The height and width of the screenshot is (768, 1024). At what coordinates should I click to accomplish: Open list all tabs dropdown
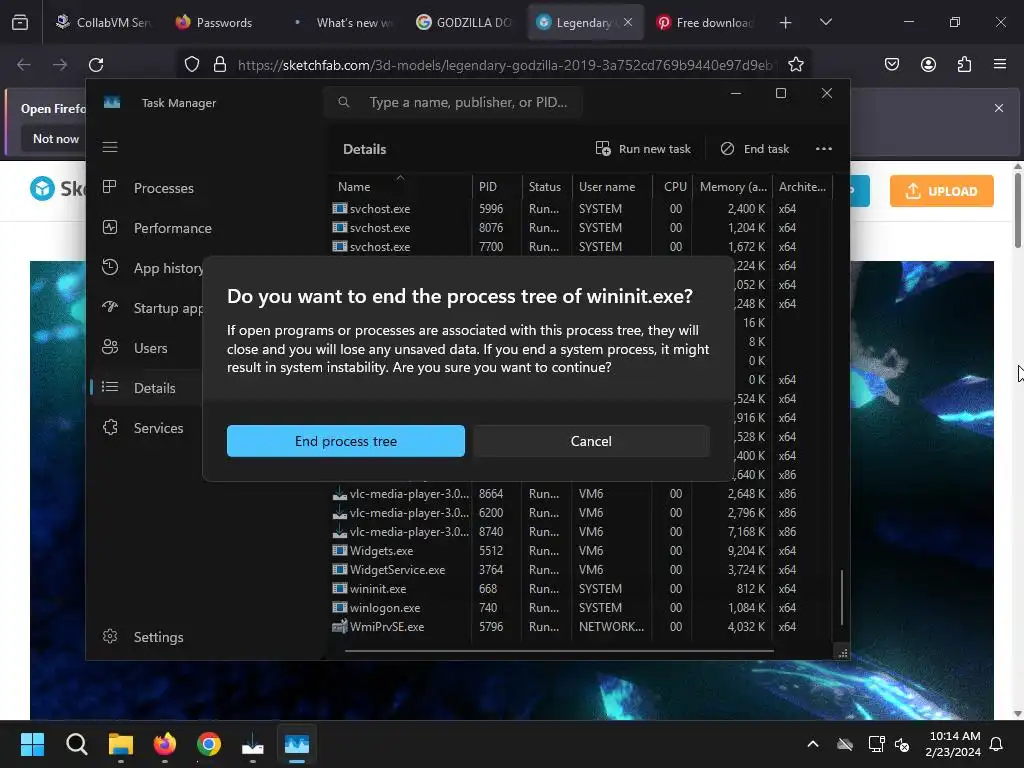tap(825, 22)
